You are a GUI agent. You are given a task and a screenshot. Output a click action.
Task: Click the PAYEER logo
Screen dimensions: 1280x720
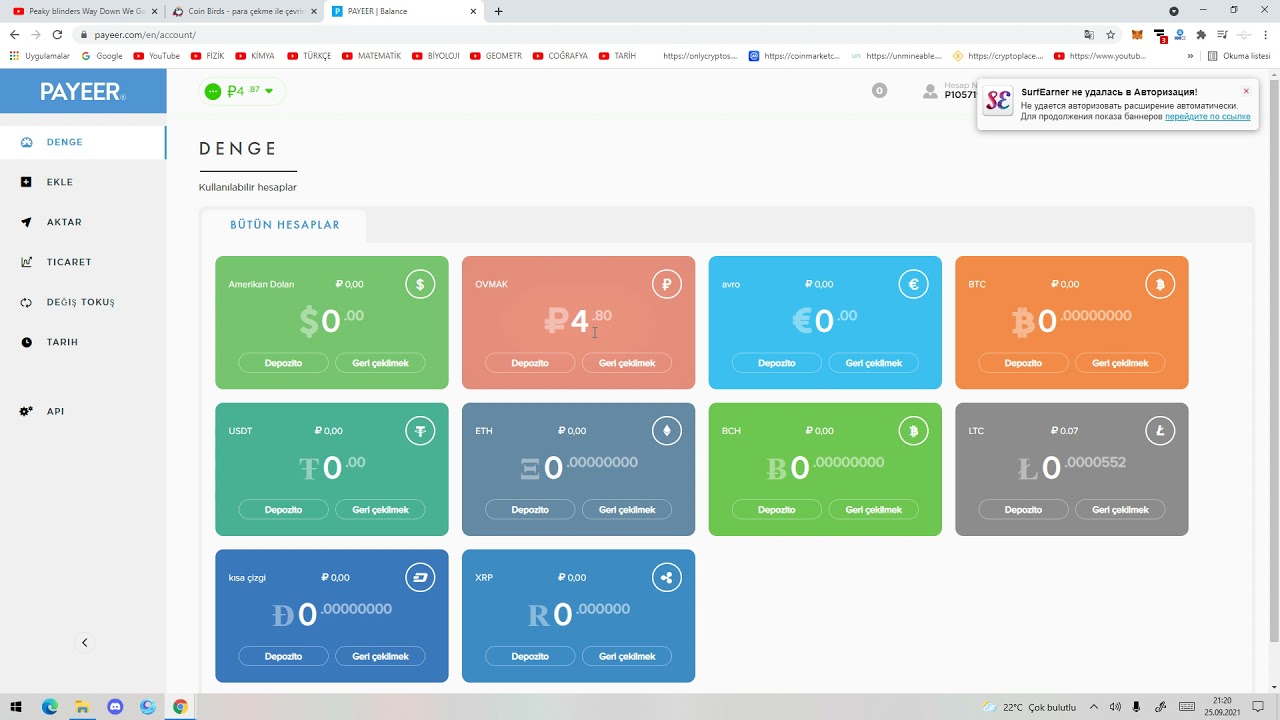(x=83, y=91)
